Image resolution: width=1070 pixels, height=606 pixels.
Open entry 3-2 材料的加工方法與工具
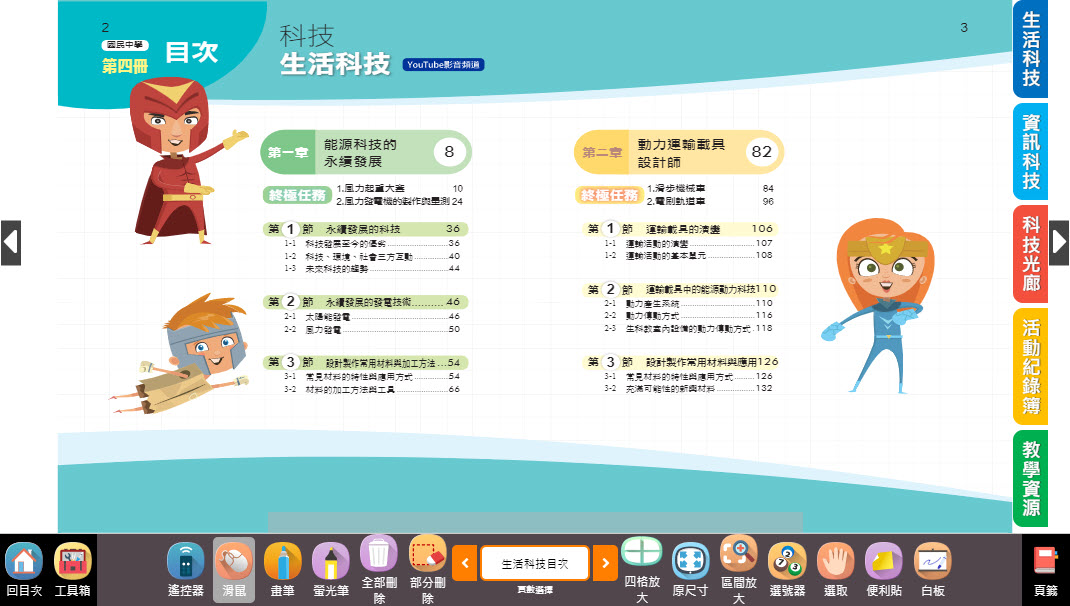(x=372, y=390)
